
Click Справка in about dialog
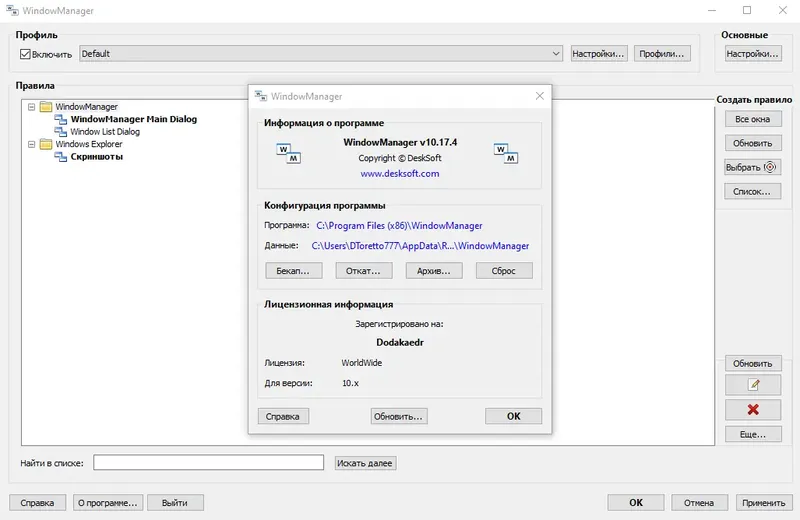pyautogui.click(x=283, y=416)
